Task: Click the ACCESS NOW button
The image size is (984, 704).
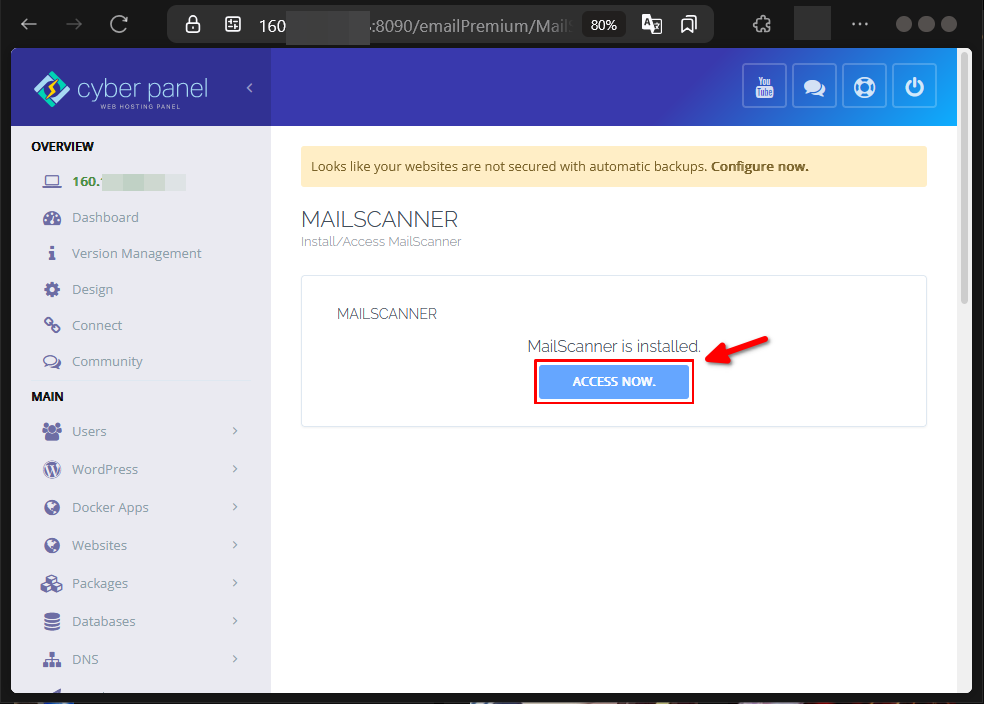Action: coord(614,381)
